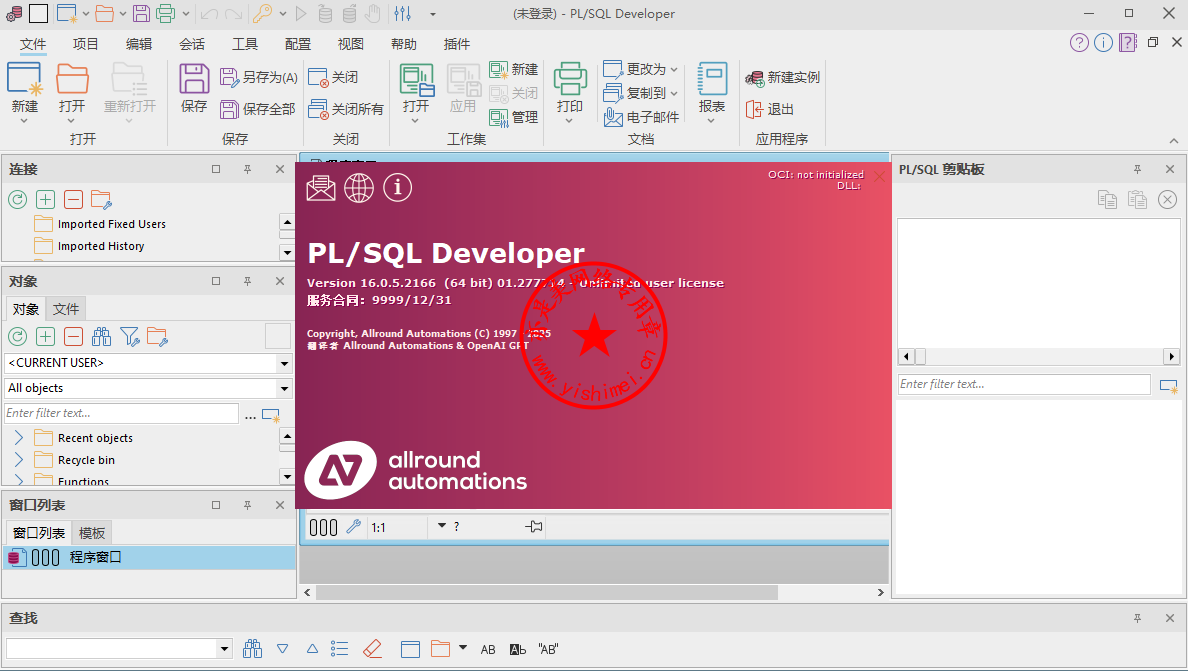Screen dimensions: 1188x671
Task: Click the globe website icon on splash screen
Action: click(x=359, y=188)
